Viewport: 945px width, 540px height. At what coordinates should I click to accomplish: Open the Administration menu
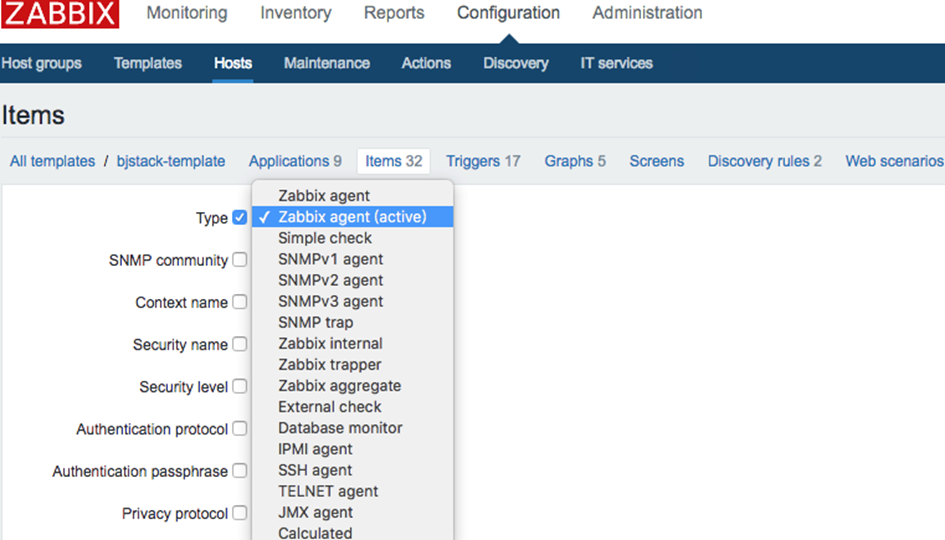tap(647, 13)
